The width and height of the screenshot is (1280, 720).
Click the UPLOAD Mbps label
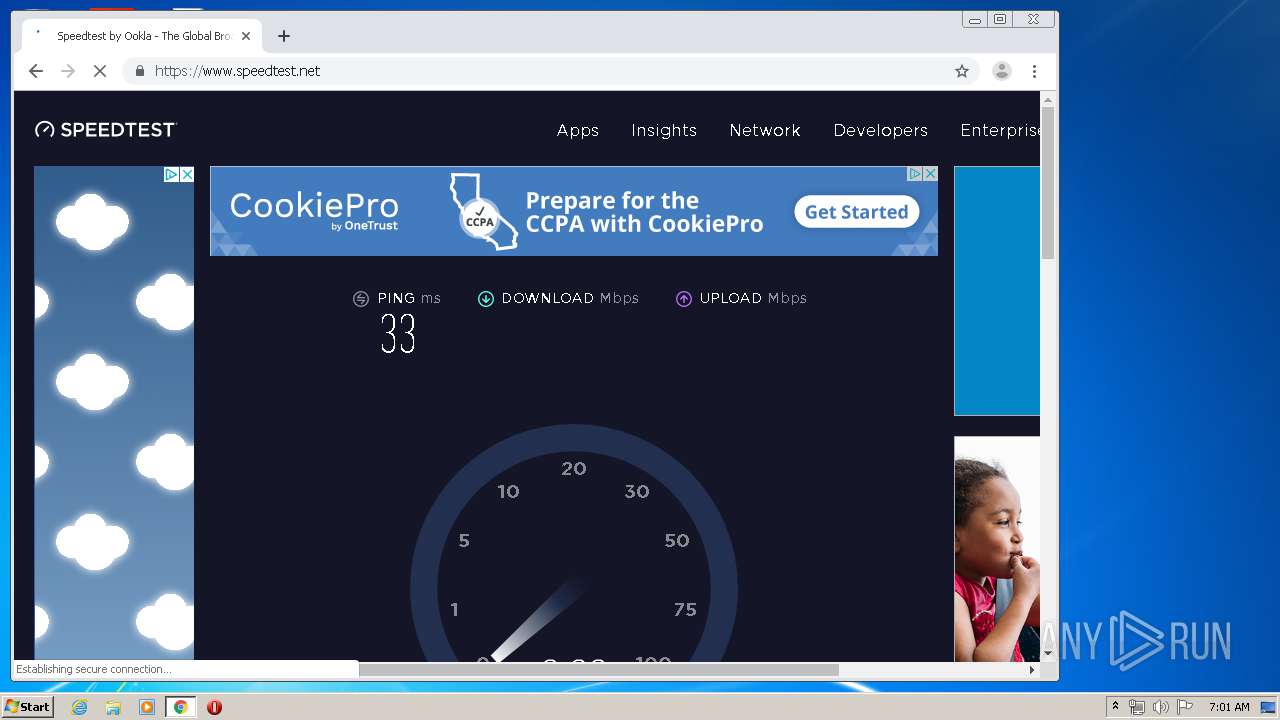753,298
